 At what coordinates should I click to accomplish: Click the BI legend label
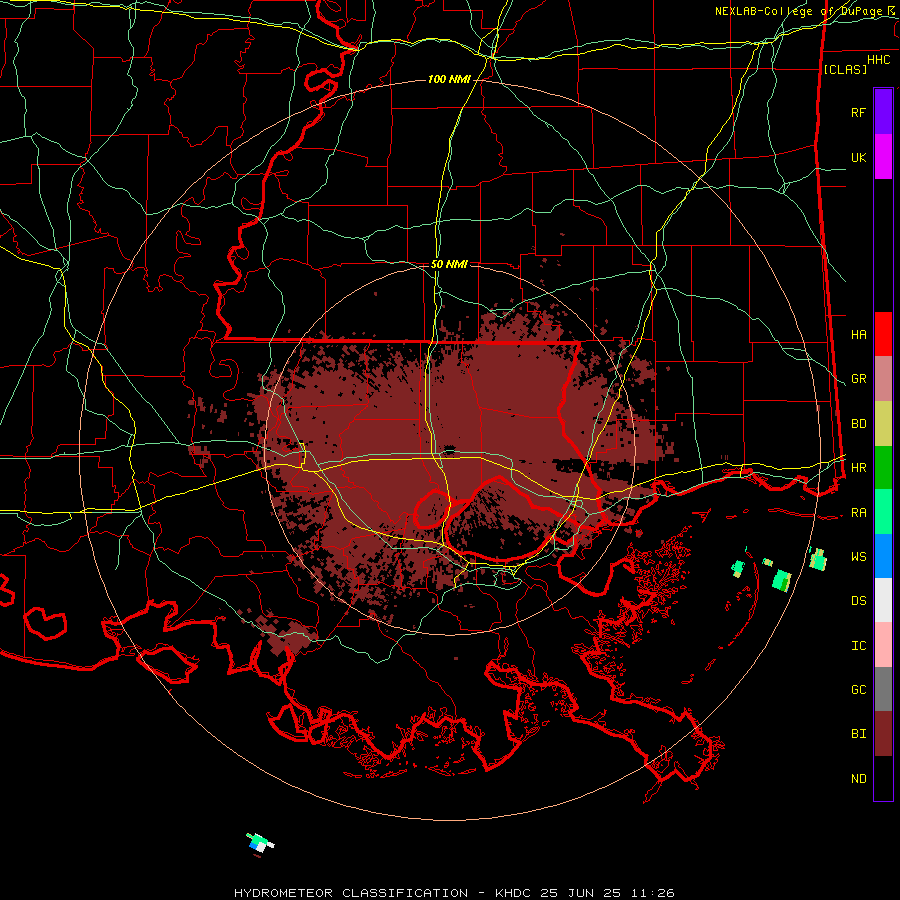coord(858,734)
